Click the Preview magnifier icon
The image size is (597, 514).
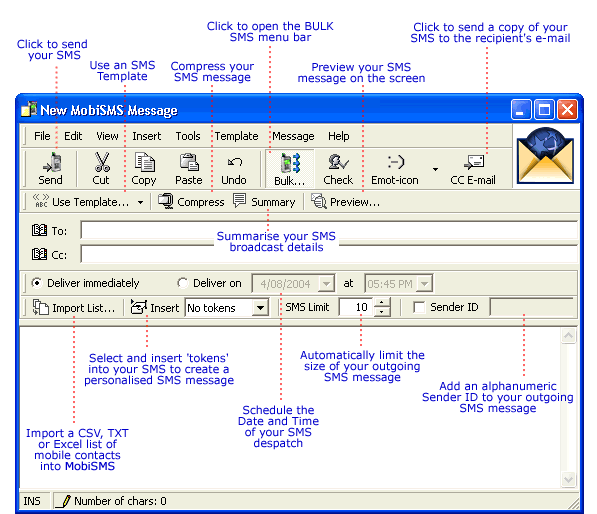(319, 201)
